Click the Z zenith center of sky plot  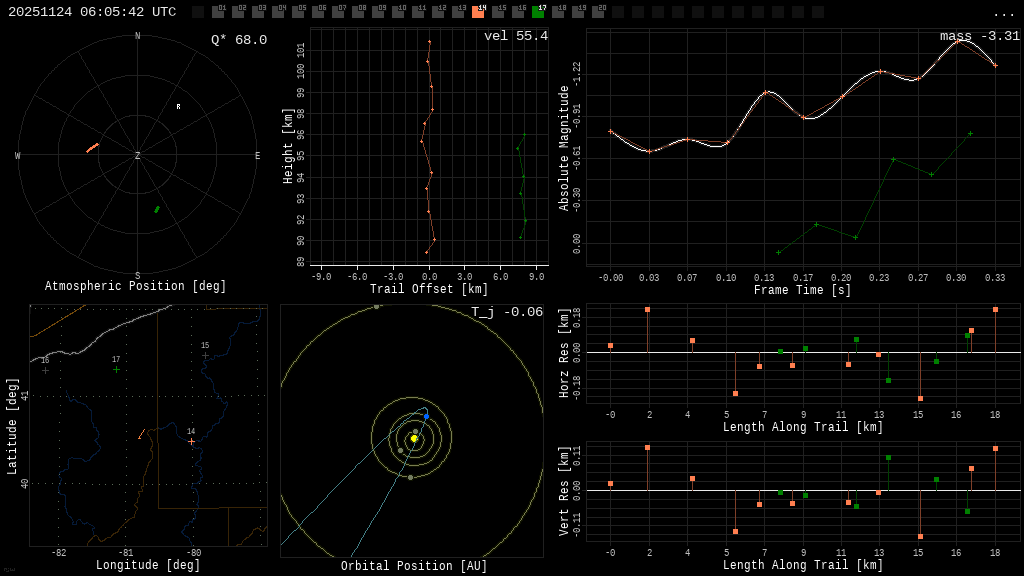tap(137, 155)
